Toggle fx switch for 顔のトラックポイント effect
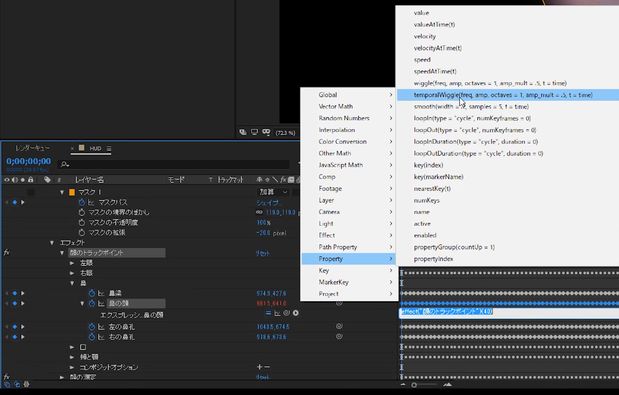619x395 pixels. (6, 253)
